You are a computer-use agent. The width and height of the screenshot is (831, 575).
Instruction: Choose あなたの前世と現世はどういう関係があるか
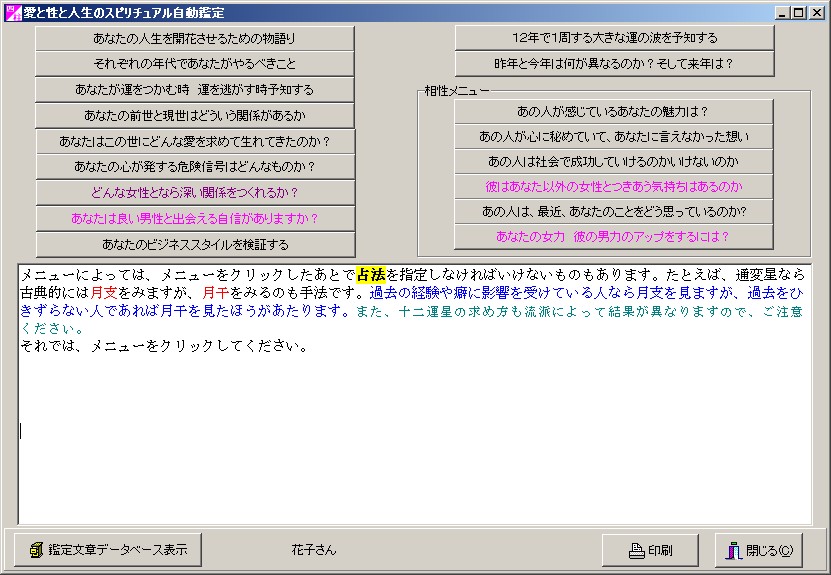click(x=195, y=116)
